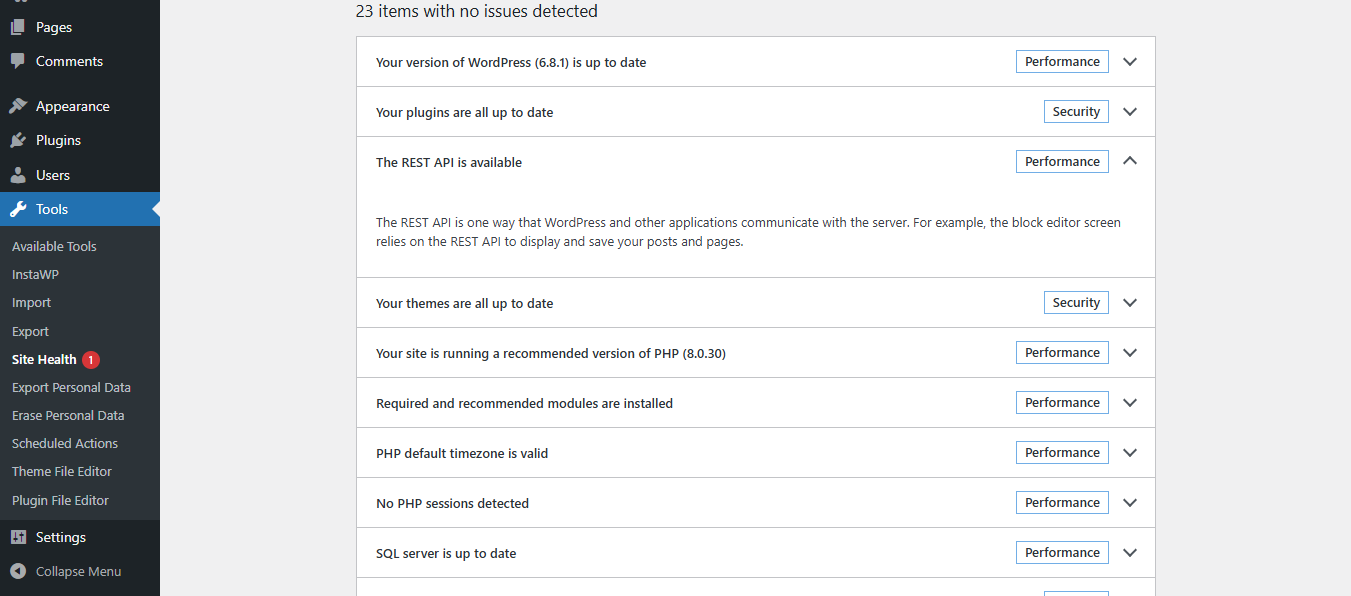
Task: Expand the SQL server status row
Action: pyautogui.click(x=1129, y=552)
